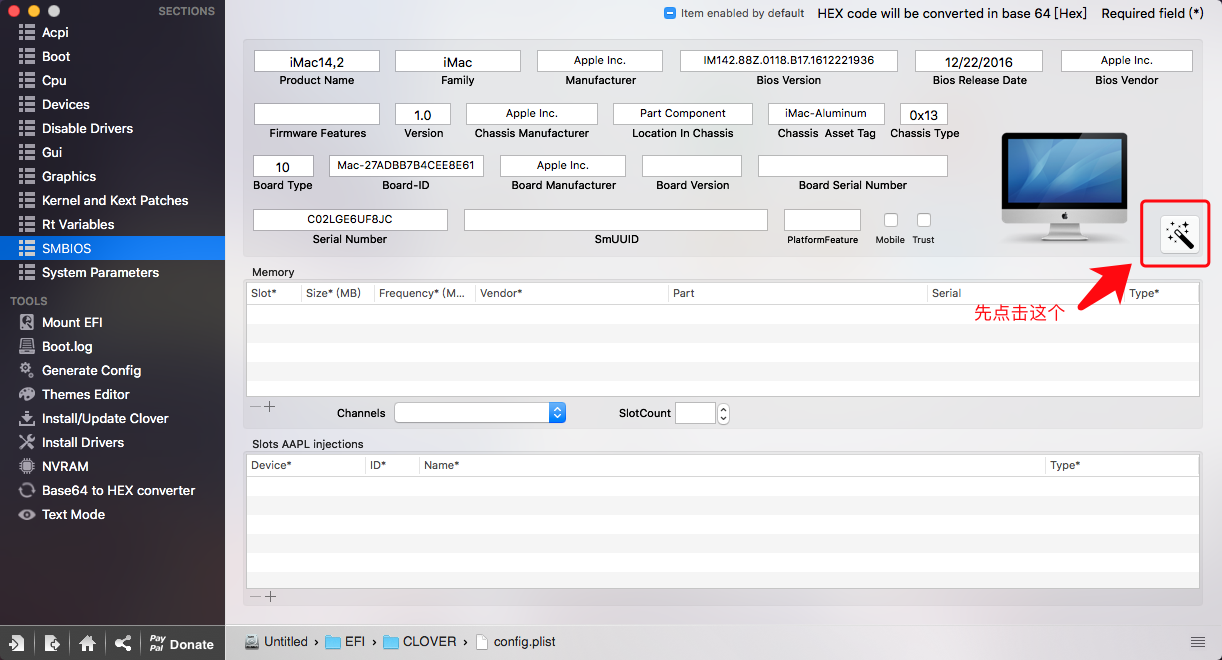
Task: Click the home icon in bottom bar
Action: tap(88, 643)
